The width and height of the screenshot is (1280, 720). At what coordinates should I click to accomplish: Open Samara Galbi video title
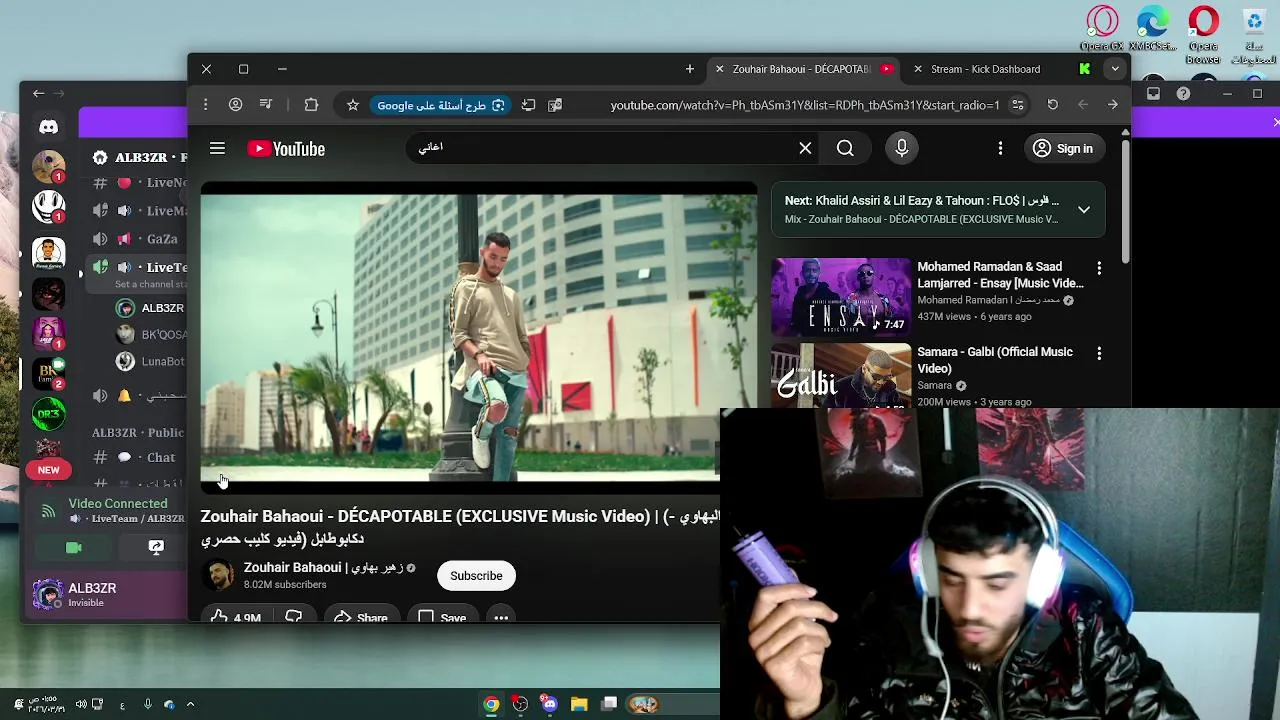pos(995,360)
